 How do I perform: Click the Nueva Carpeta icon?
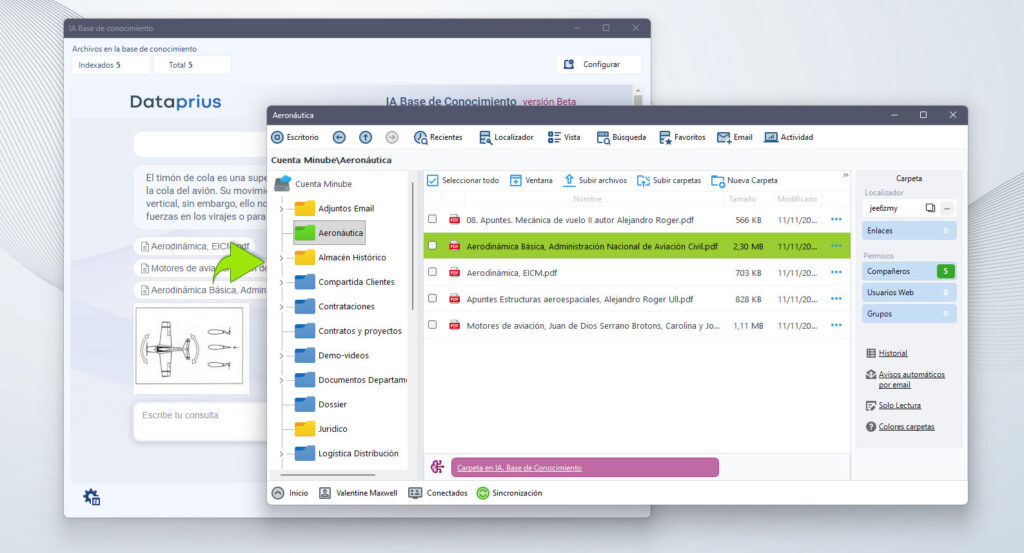(x=718, y=181)
